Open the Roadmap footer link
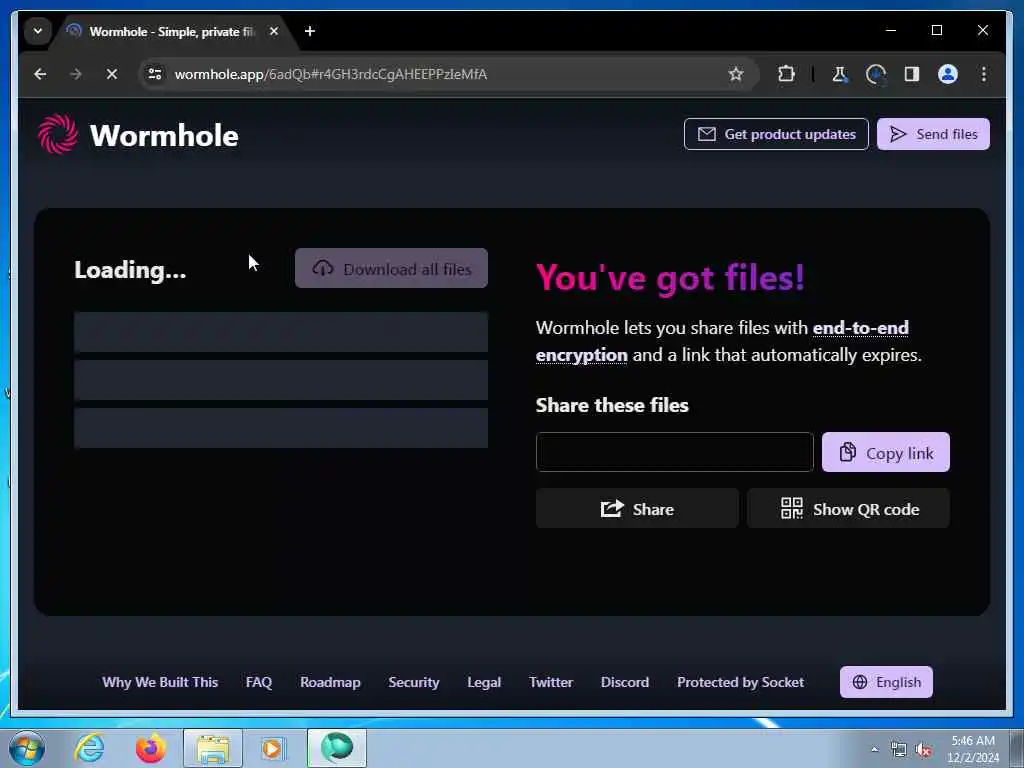 pos(330,682)
